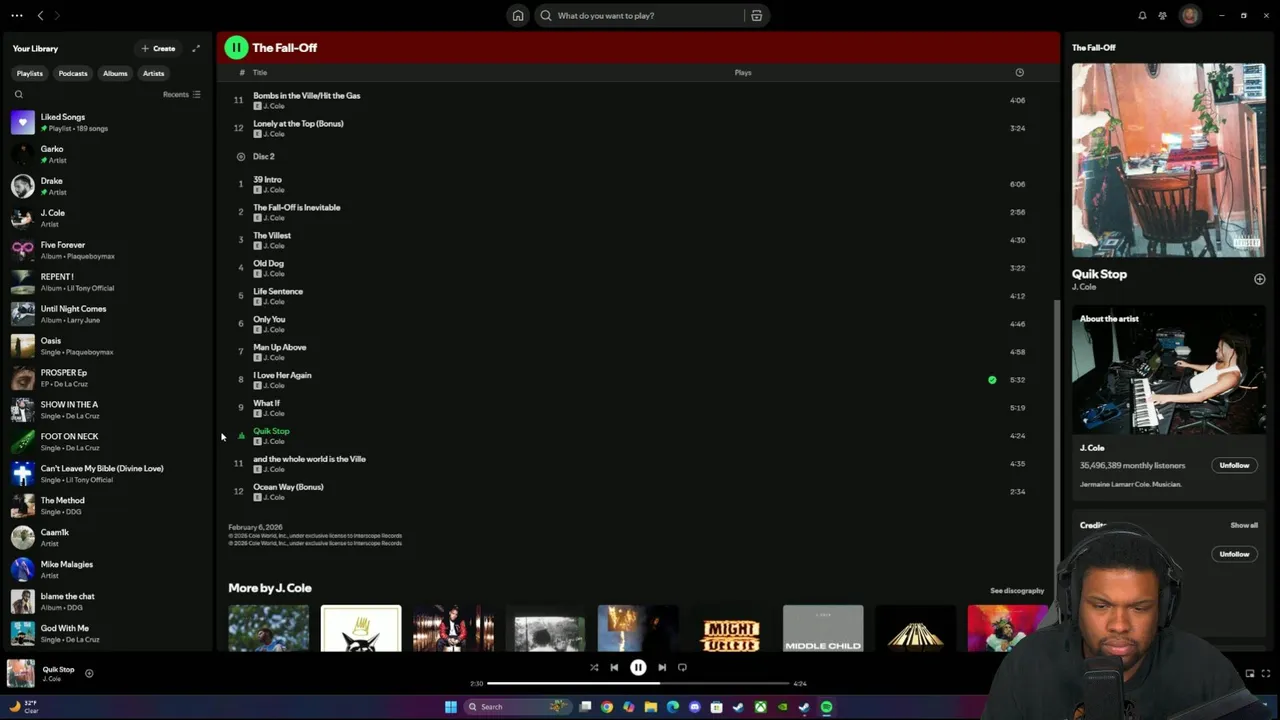The image size is (1280, 720).
Task: Open Liked Songs playlist in library
Action: (x=107, y=122)
